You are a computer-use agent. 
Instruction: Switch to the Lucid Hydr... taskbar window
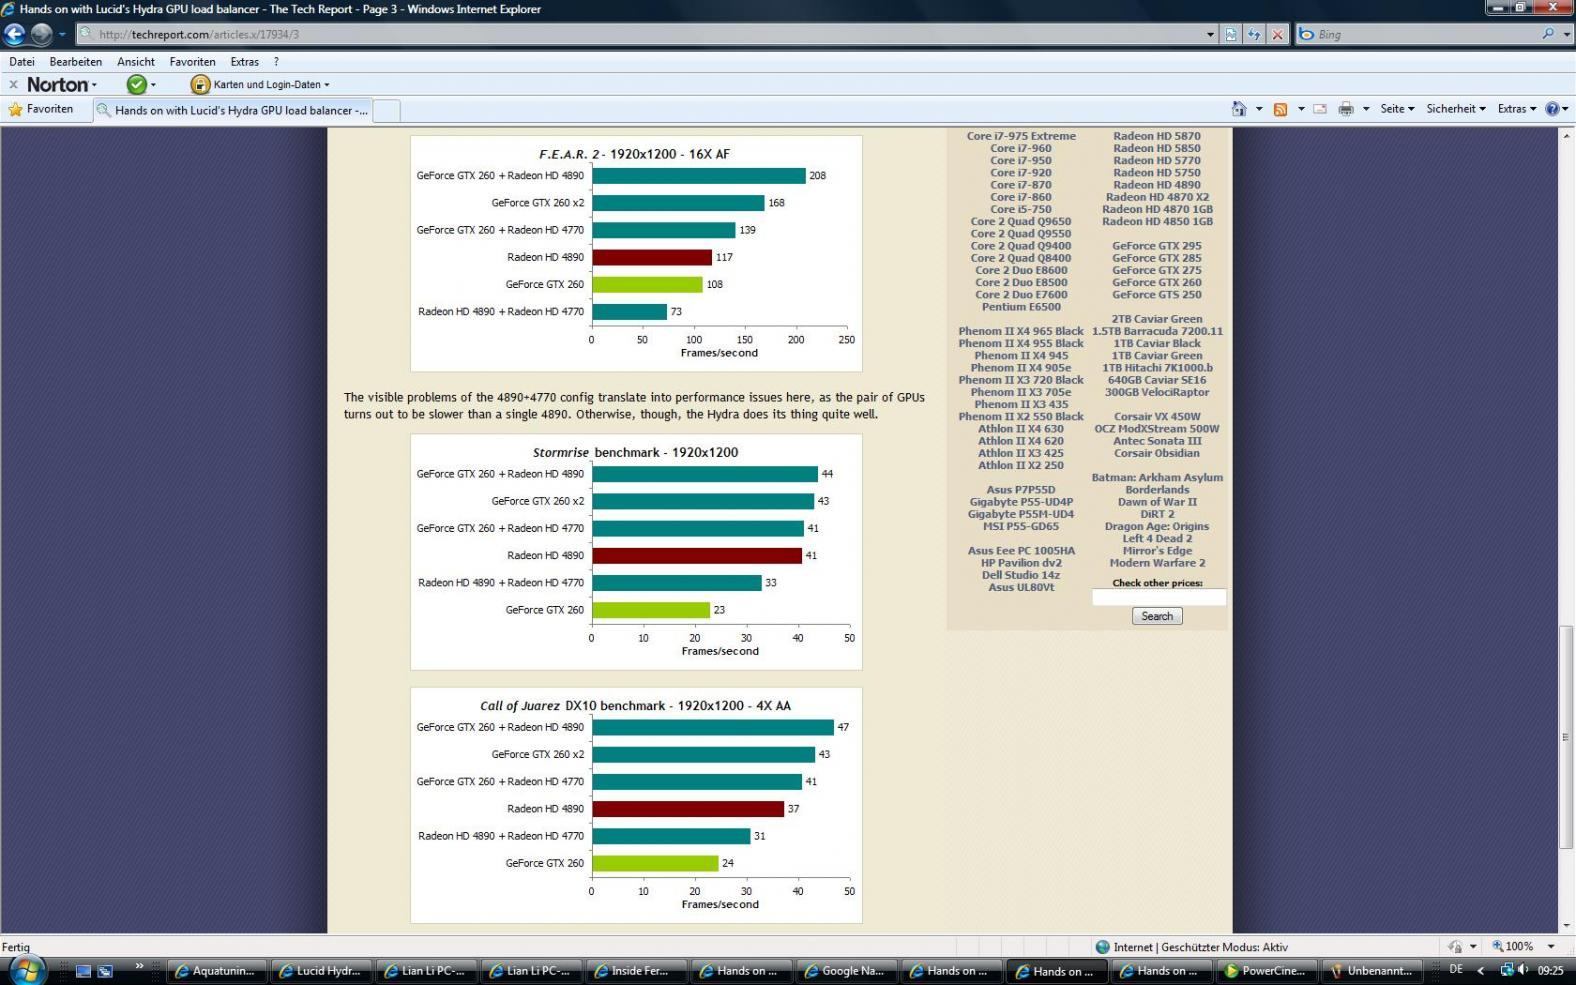[321, 970]
